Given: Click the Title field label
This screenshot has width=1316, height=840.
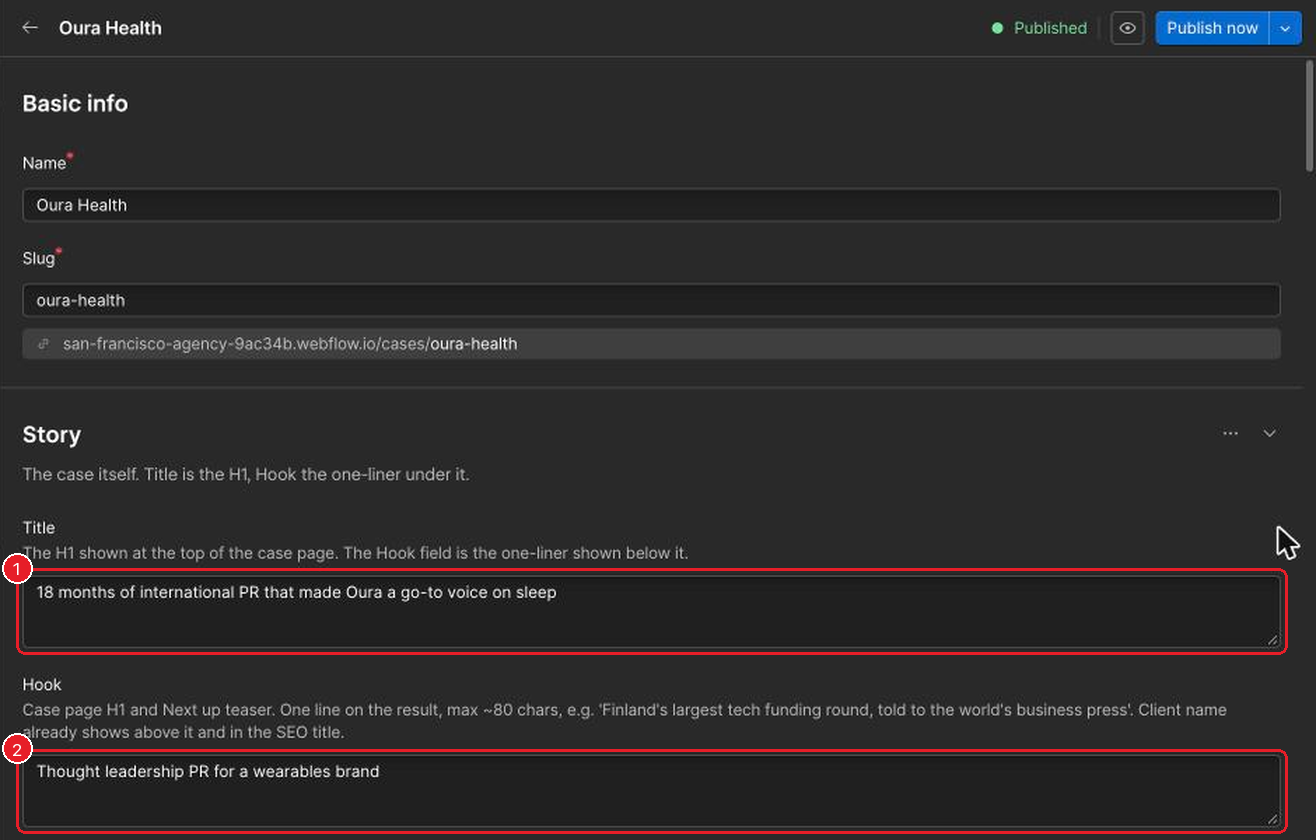Looking at the screenshot, I should (x=39, y=528).
